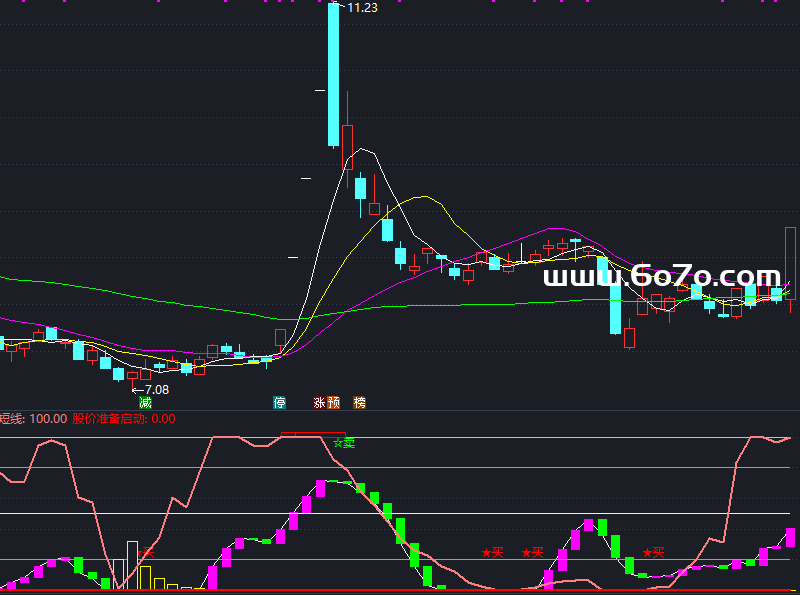The height and width of the screenshot is (595, 800).
Task: Click the rightmost red ★买 buy signal
Action: click(653, 552)
